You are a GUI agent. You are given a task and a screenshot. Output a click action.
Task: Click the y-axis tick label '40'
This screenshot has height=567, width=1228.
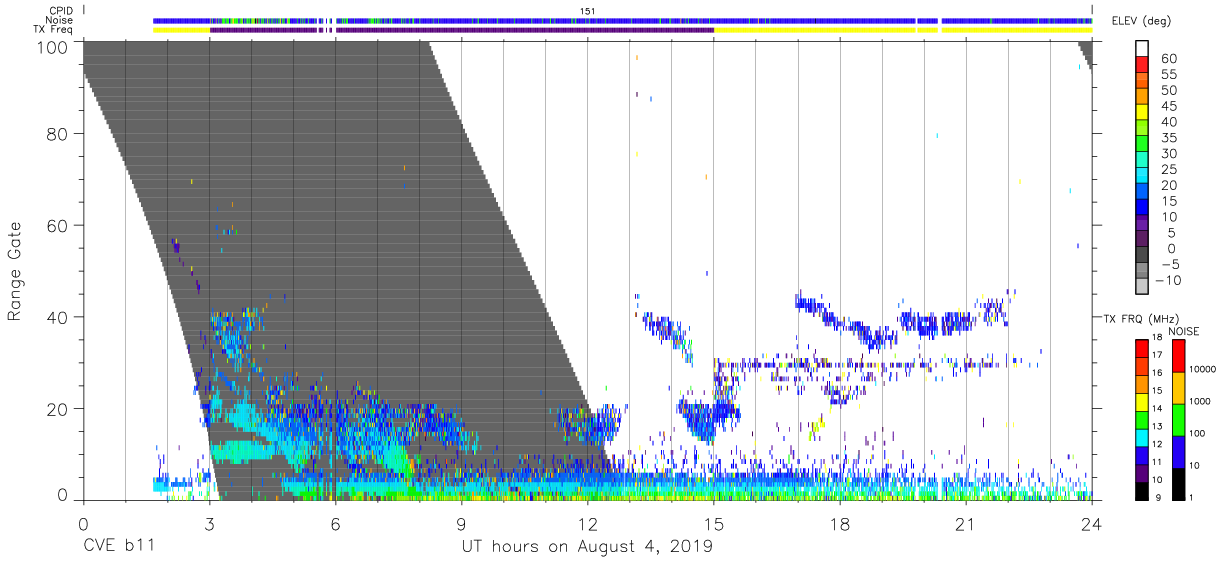(57, 316)
